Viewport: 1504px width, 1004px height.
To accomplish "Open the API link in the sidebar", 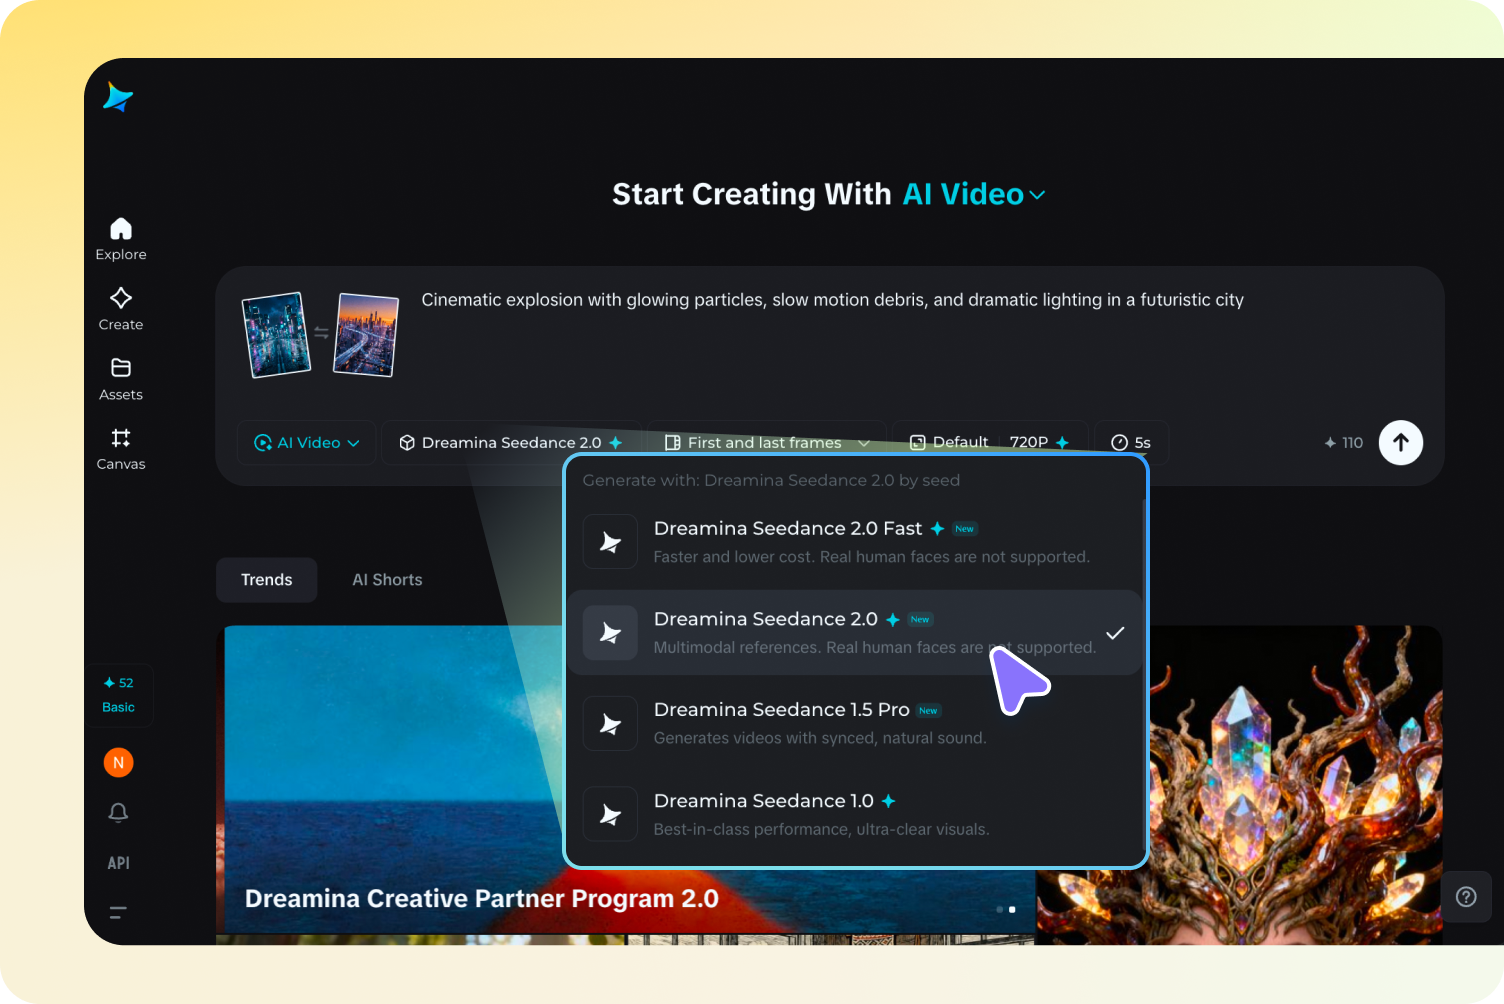I will (118, 862).
